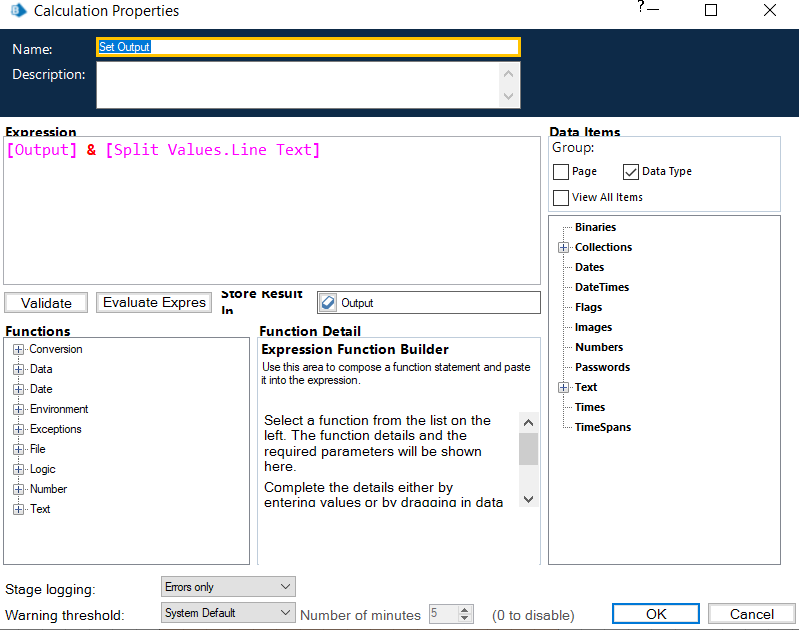799x630 pixels.
Task: Enable the Page group checkbox
Action: click(561, 172)
